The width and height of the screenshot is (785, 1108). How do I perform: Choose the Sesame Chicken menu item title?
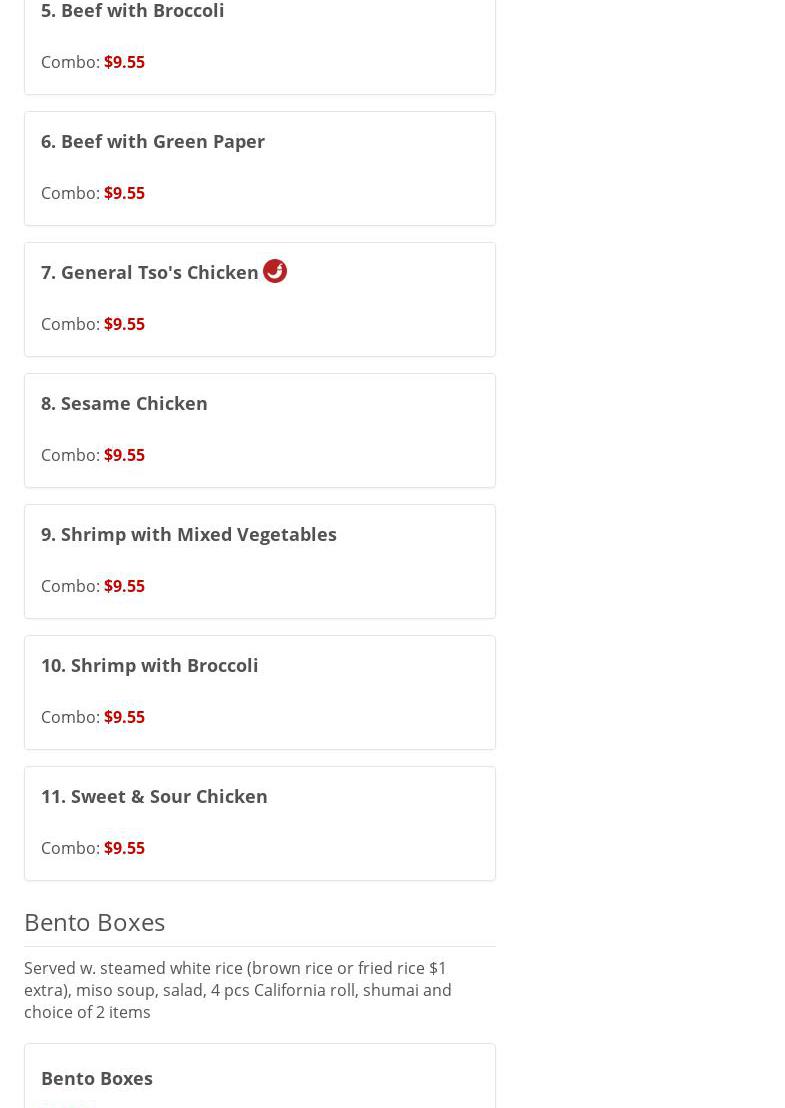124,403
